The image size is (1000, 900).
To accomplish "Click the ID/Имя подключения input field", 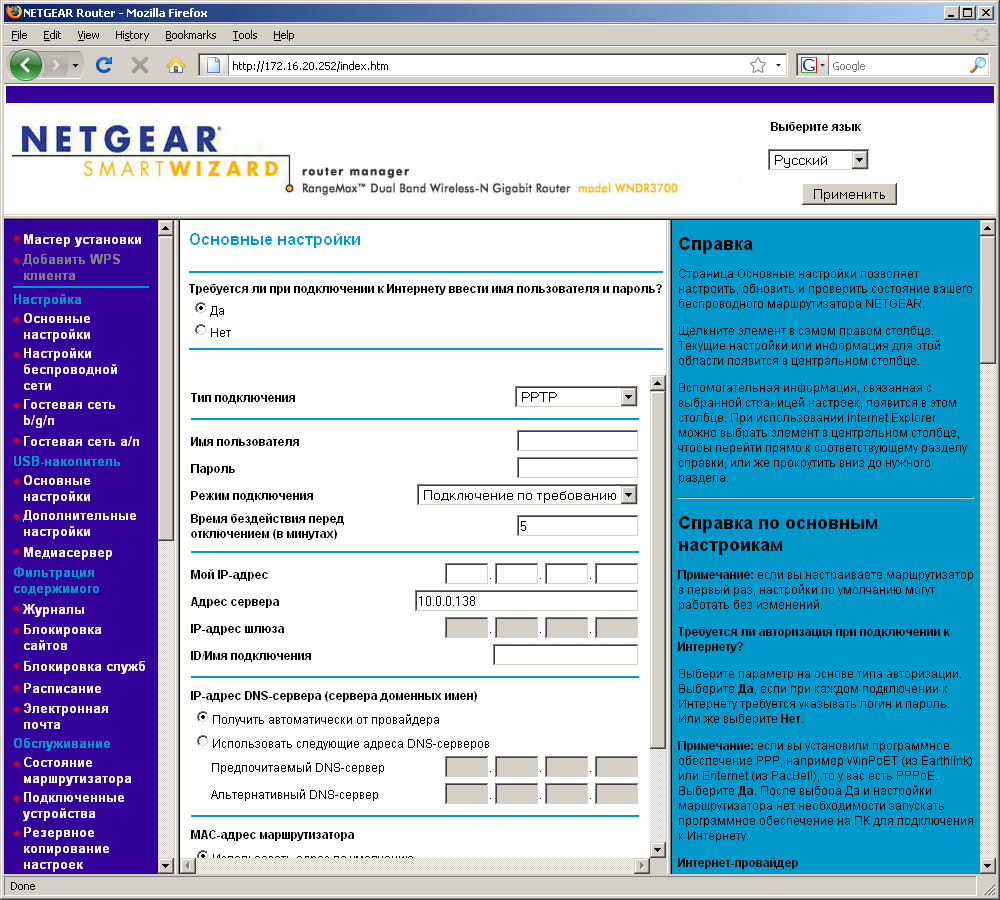I will pyautogui.click(x=565, y=654).
